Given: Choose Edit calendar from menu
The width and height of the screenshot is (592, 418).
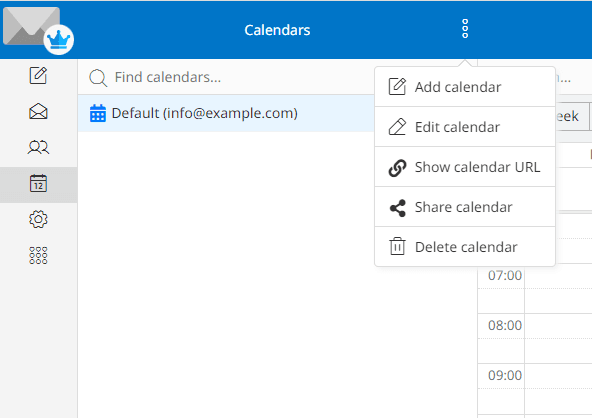Looking at the screenshot, I should (465, 127).
